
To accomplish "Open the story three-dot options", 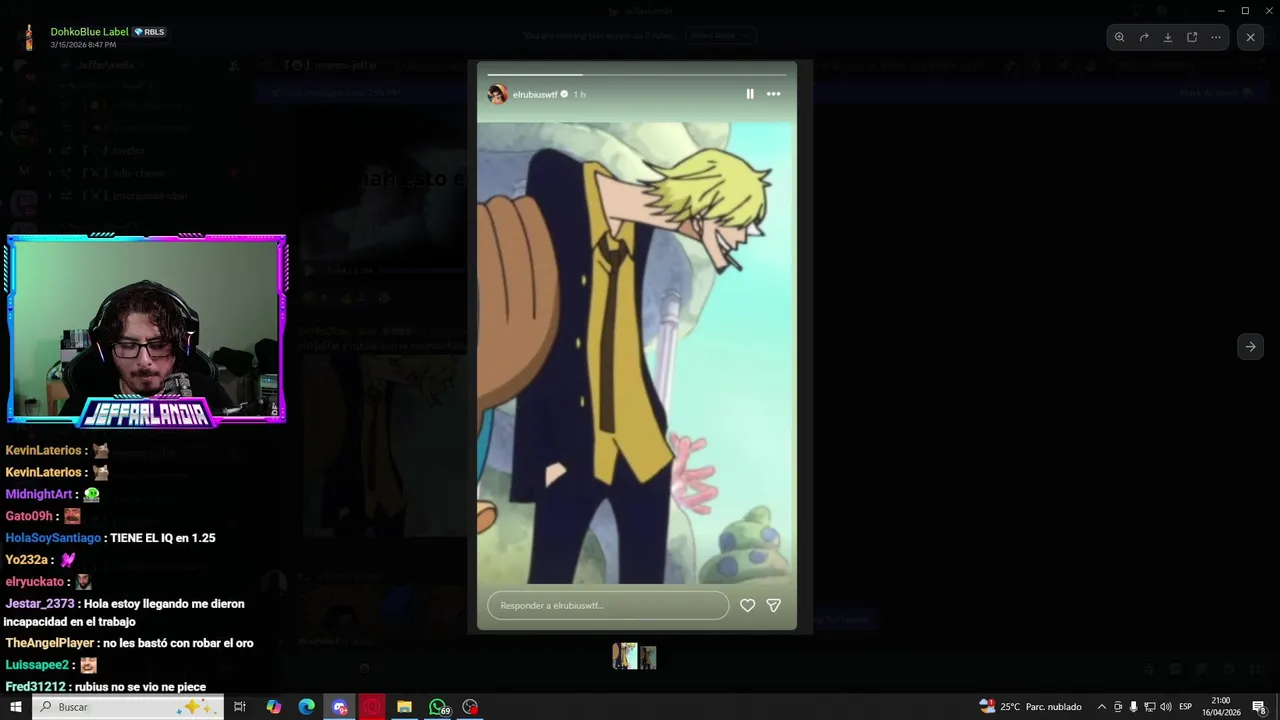I will 773,94.
